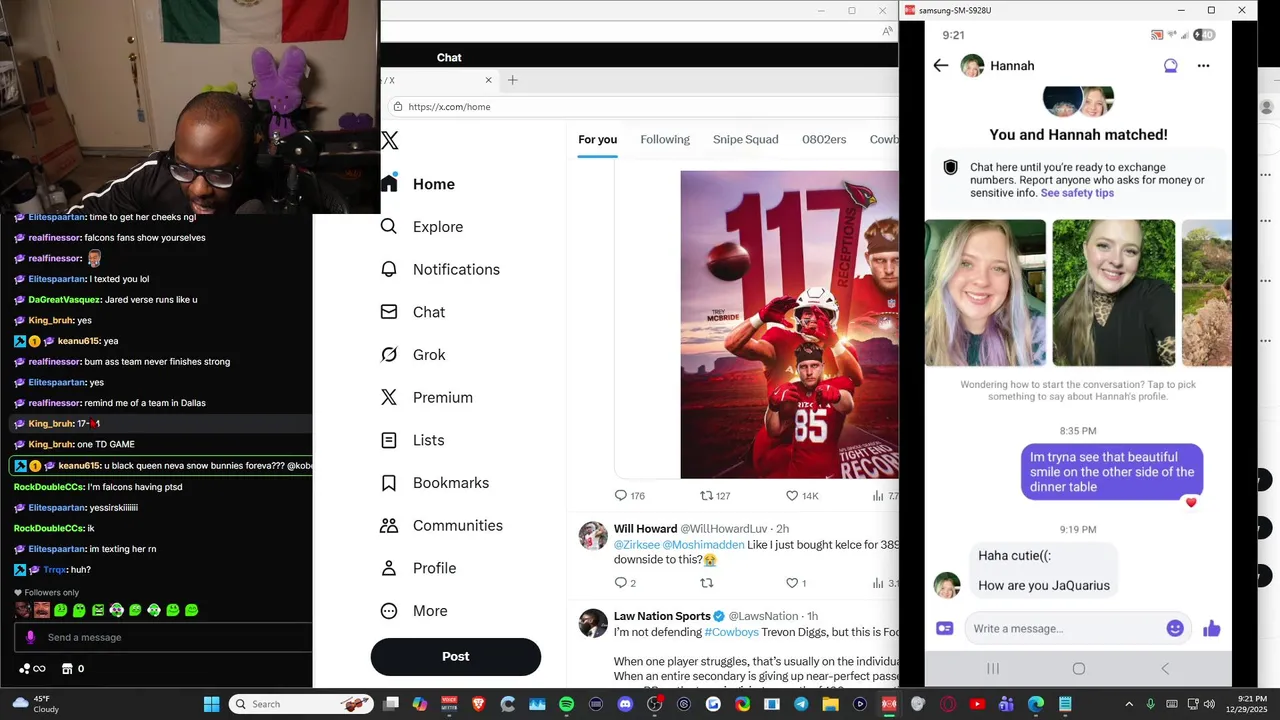
Task: Open Premium in the X sidebar
Action: 426,397
